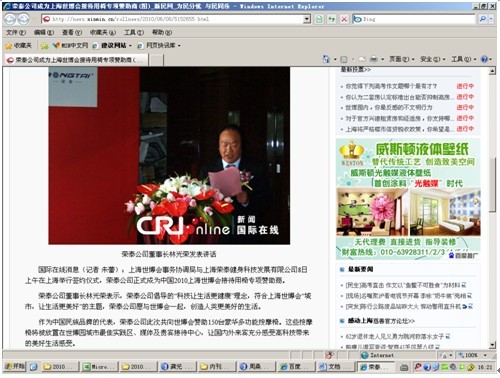Click the red Stop loading icon

[344, 19]
